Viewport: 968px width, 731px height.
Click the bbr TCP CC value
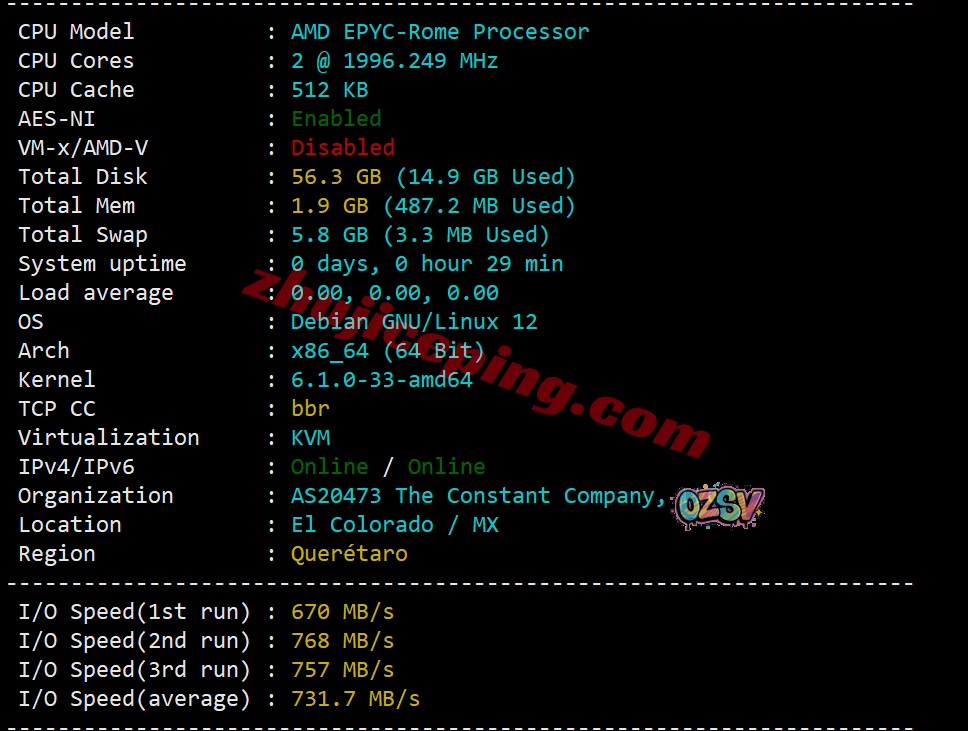click(x=310, y=409)
